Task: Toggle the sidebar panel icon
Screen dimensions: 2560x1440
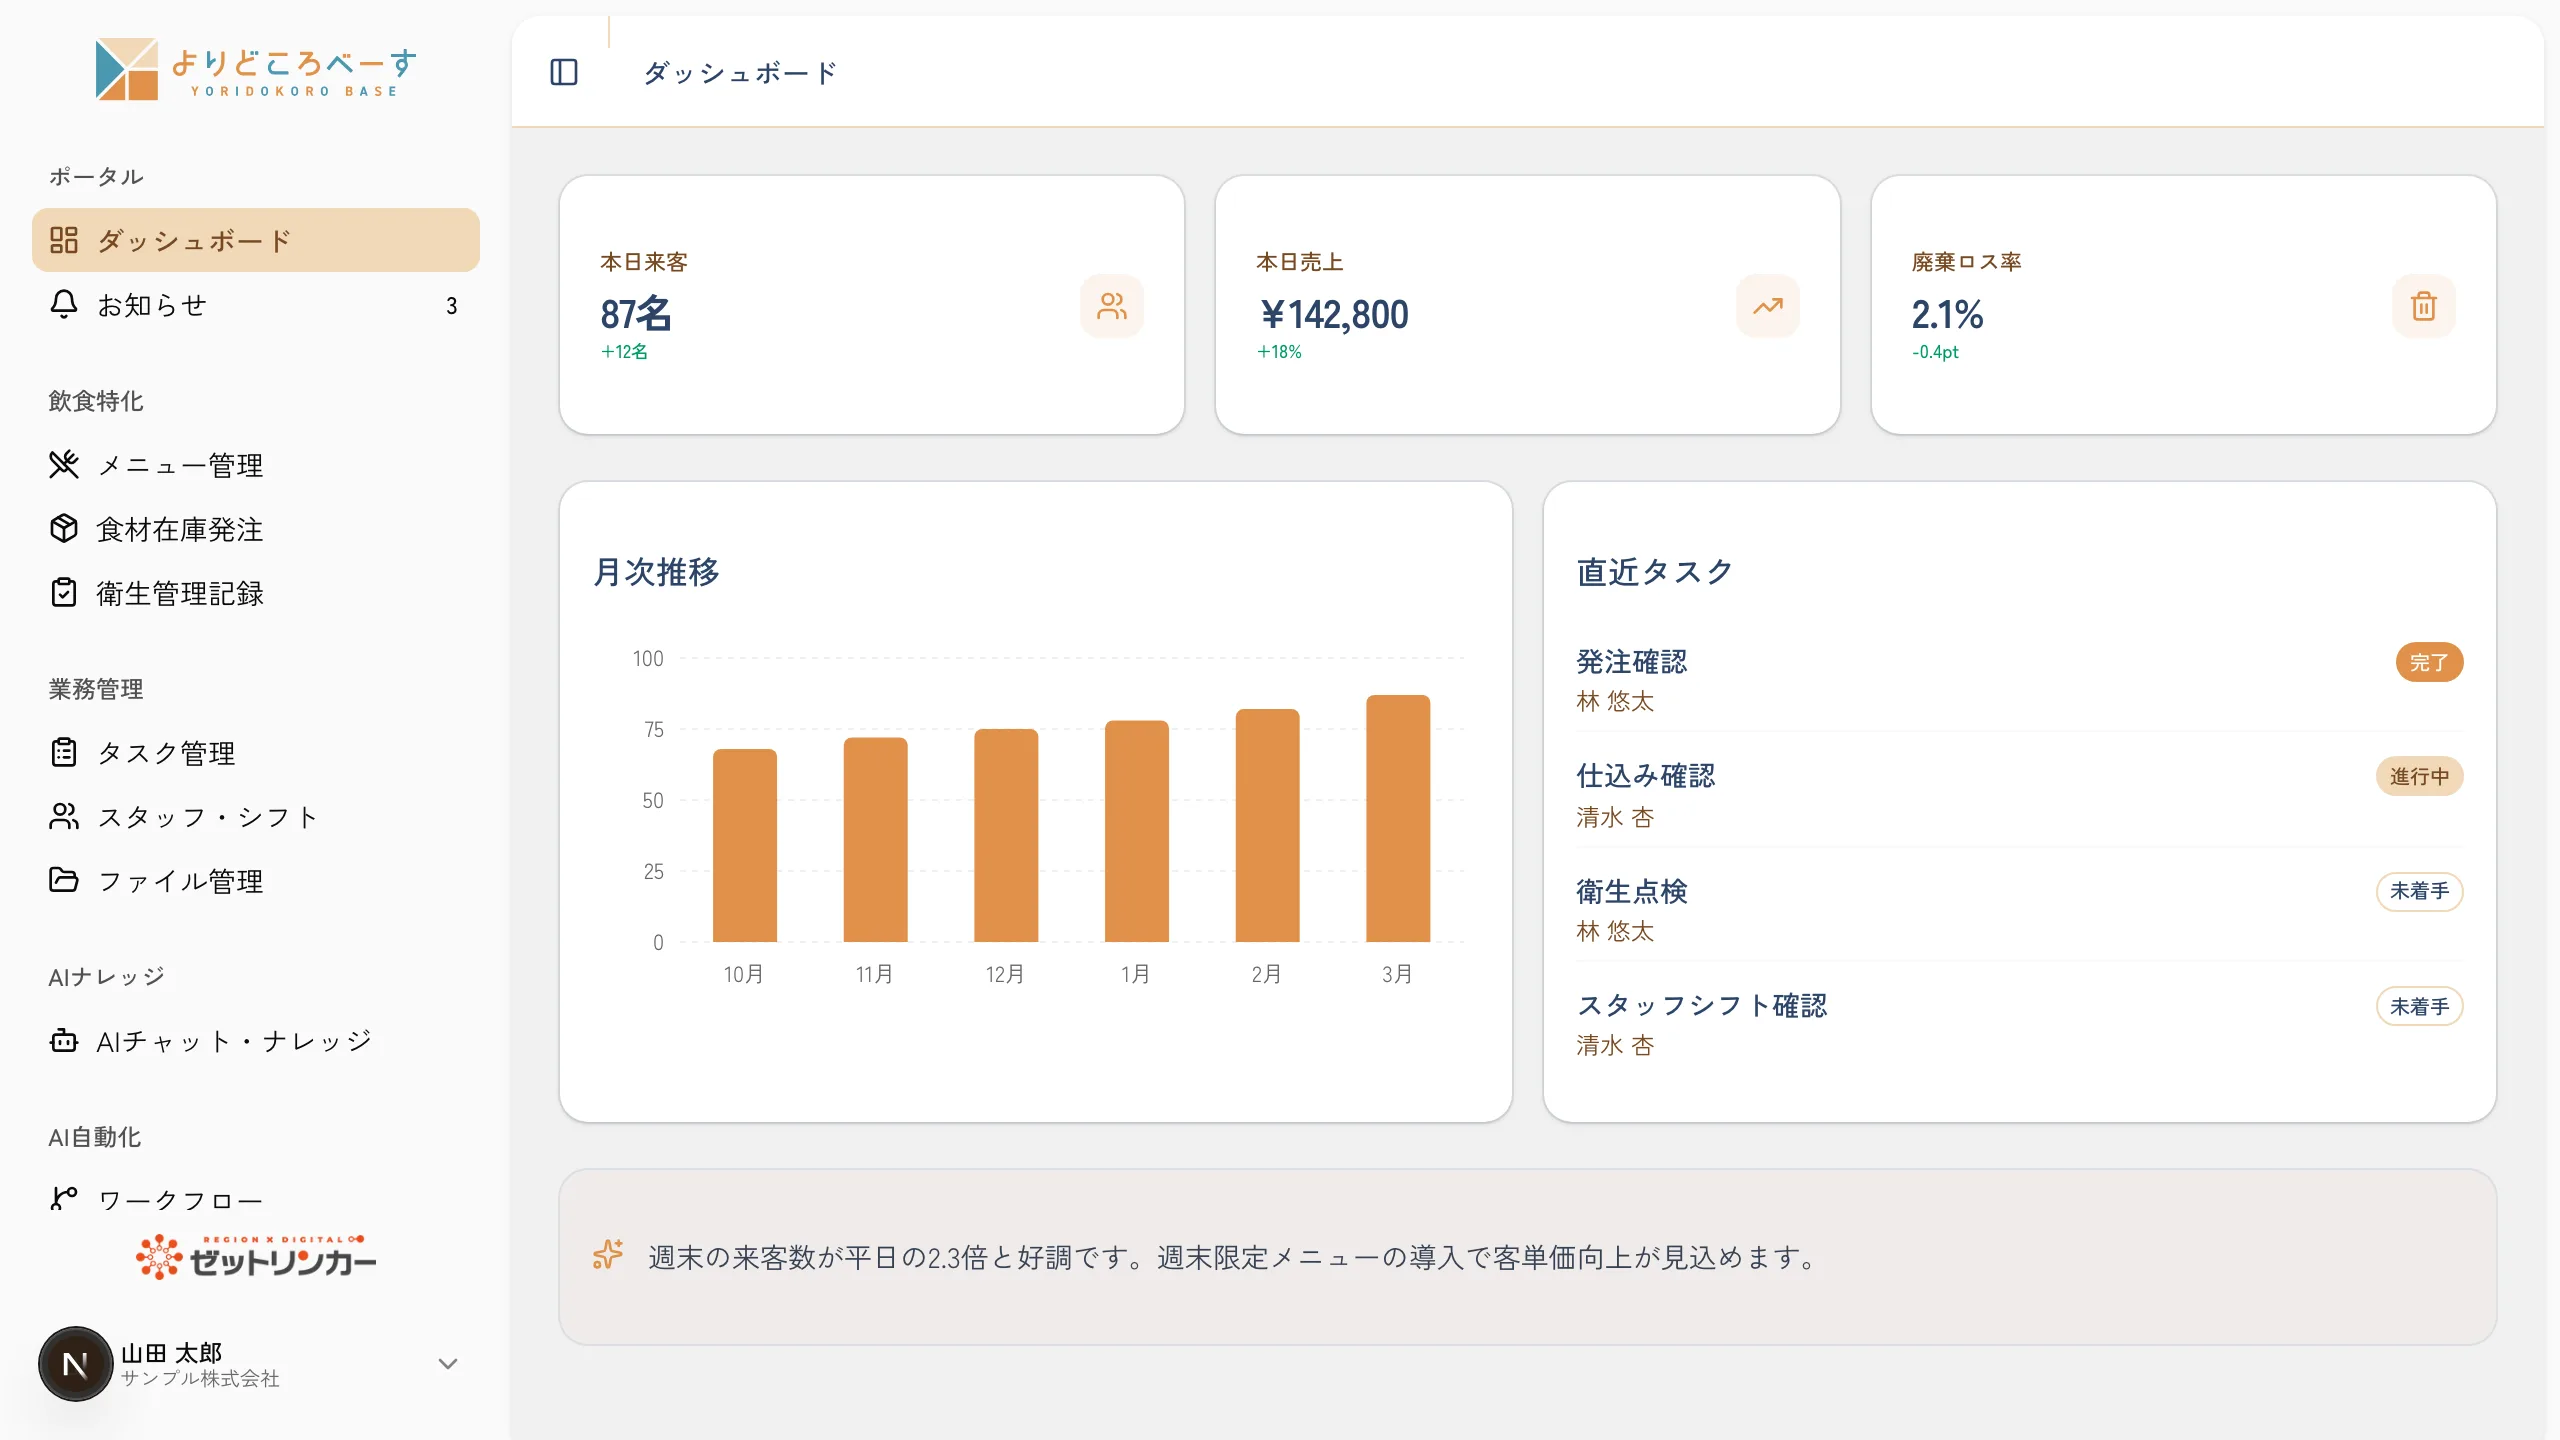Action: click(564, 72)
